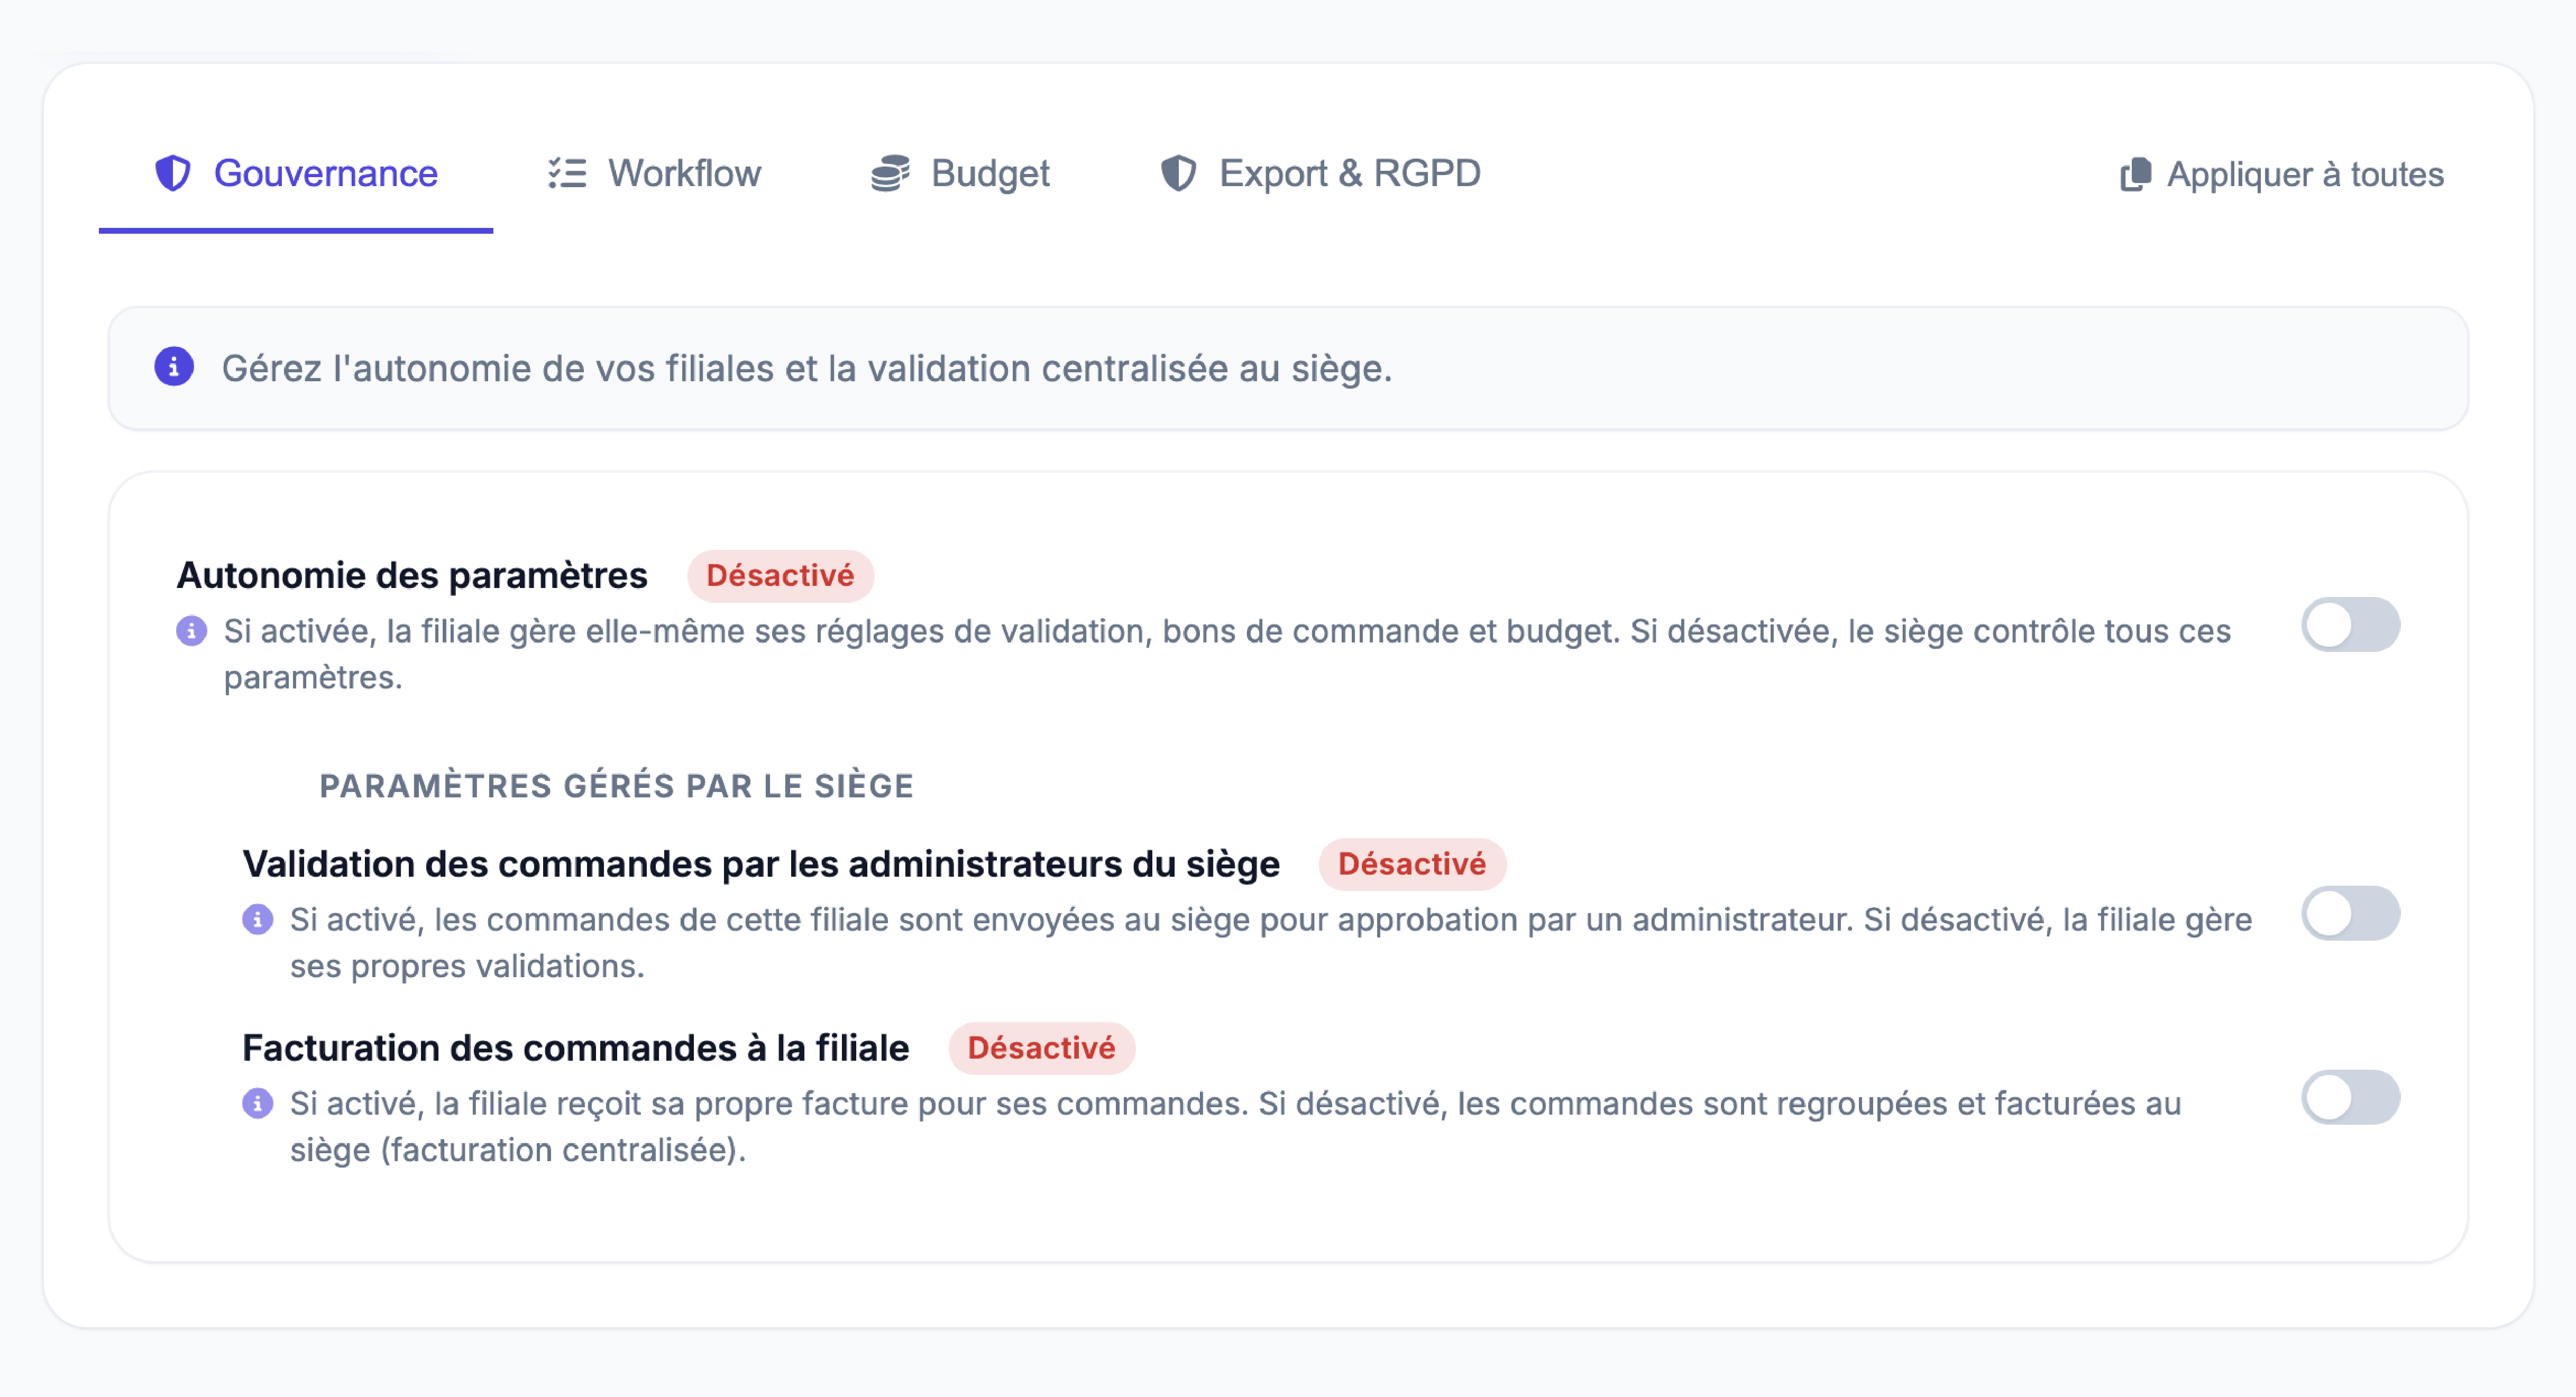The height and width of the screenshot is (1397, 2576).
Task: Click the heading PARAMÈTRES GÉRÉS PAR LE SIÈGE
Action: (616, 786)
